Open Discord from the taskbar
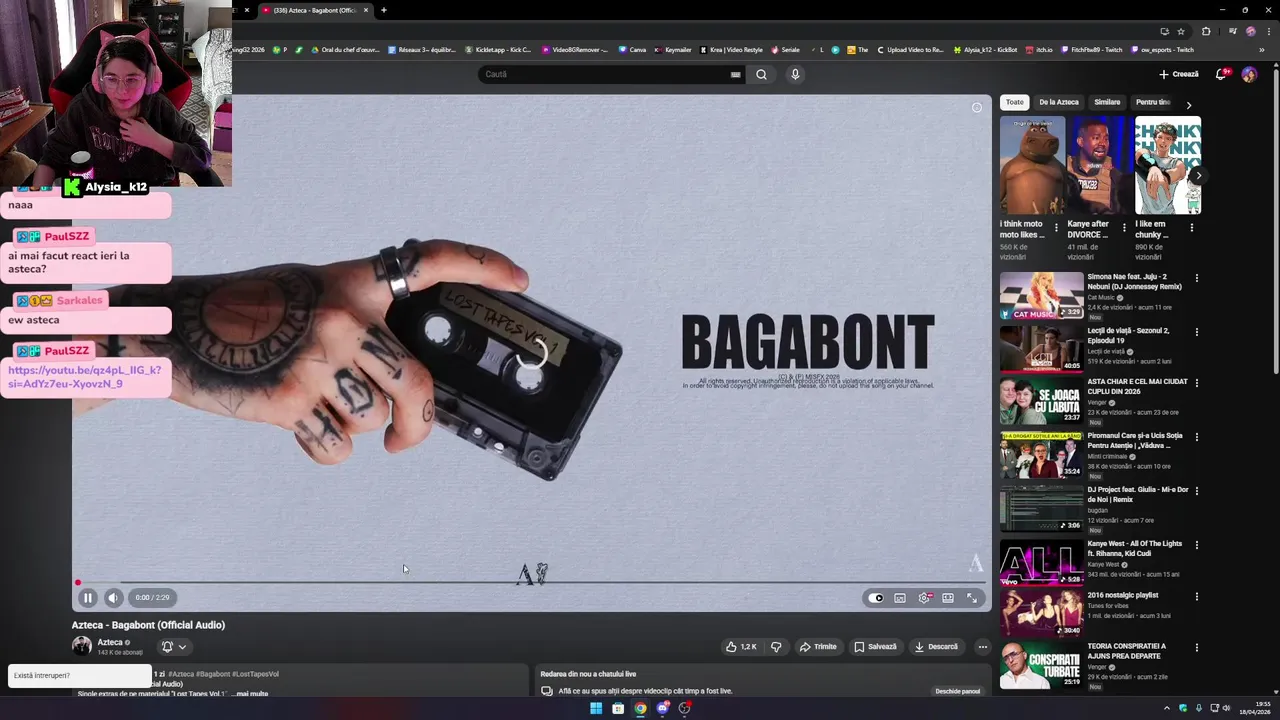Image resolution: width=1280 pixels, height=720 pixels. click(662, 708)
